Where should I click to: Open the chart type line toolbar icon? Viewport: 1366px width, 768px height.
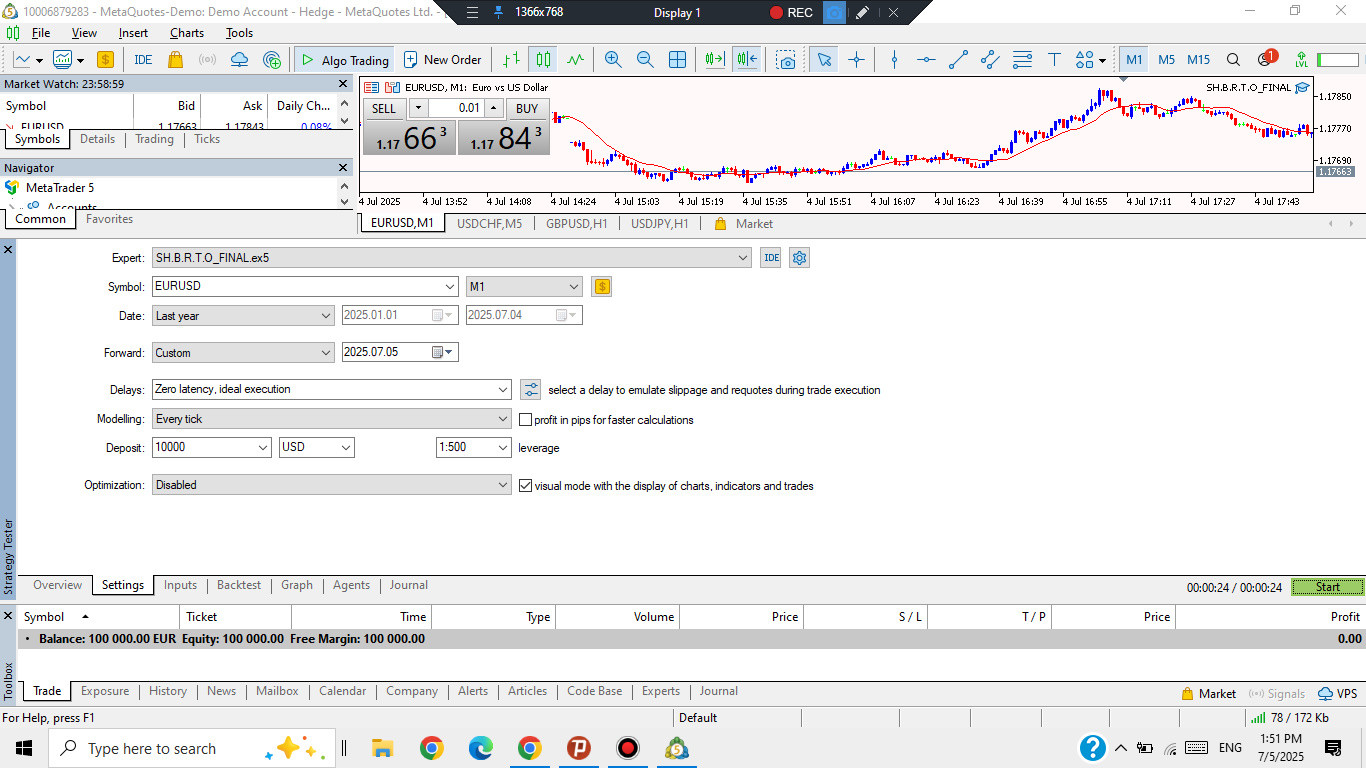[x=22, y=60]
